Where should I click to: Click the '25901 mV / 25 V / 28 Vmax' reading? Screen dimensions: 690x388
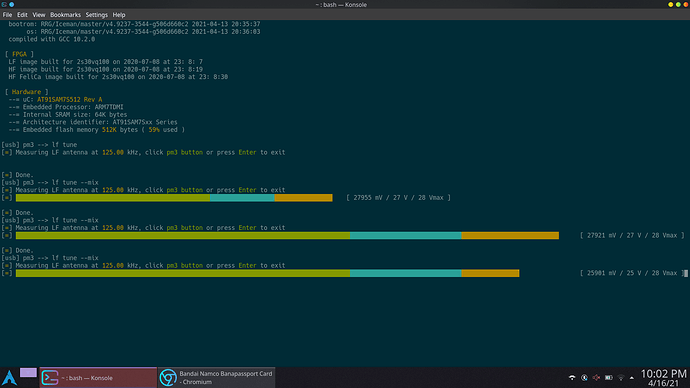(x=632, y=273)
